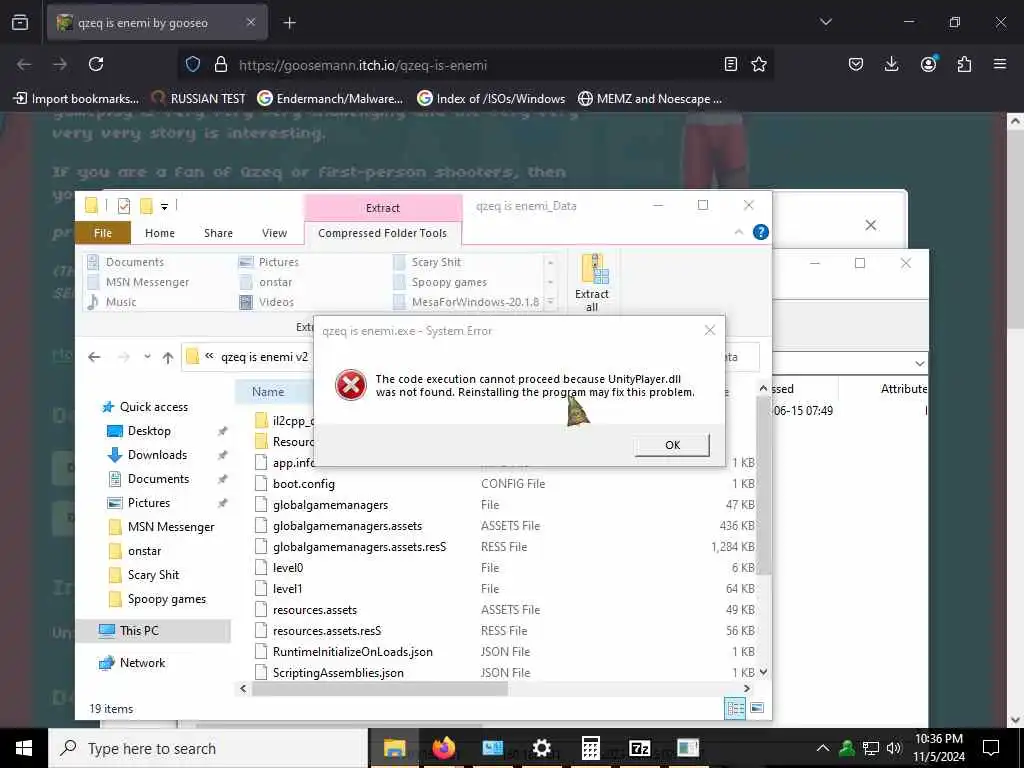The height and width of the screenshot is (768, 1024).
Task: Open Firefox application hamburger menu
Action: coord(999,64)
